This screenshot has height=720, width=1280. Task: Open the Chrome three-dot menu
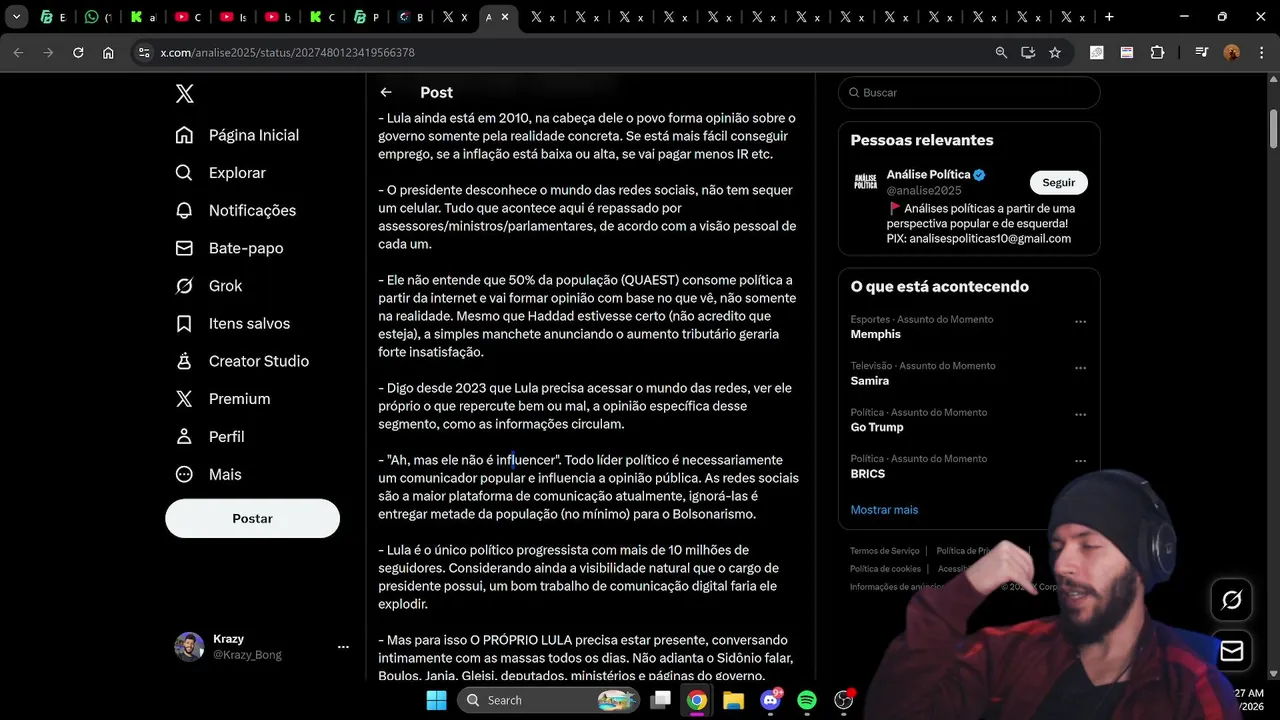click(x=1261, y=52)
